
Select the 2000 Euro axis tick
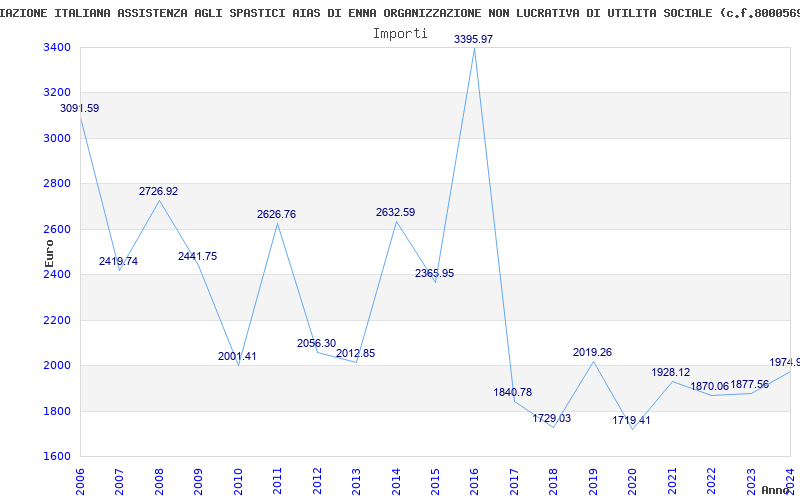[57, 365]
